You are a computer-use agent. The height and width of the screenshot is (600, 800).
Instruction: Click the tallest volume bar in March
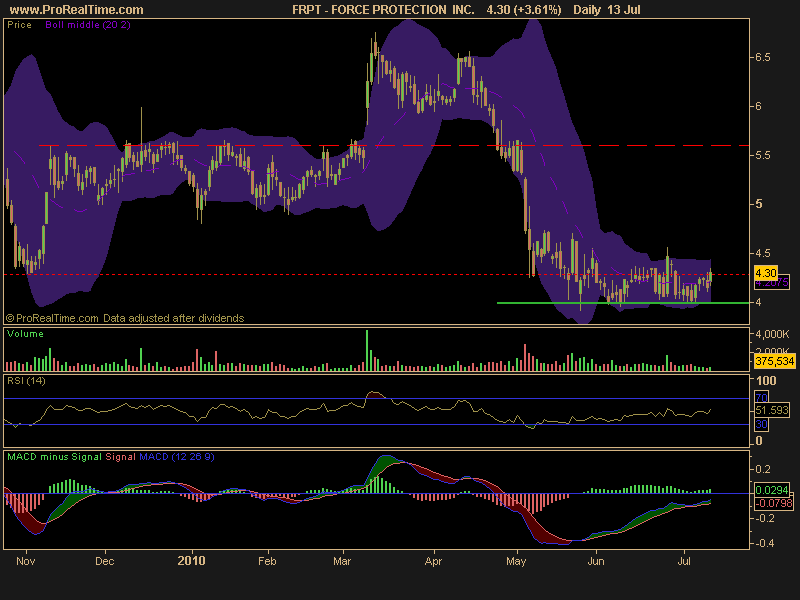tap(367, 350)
